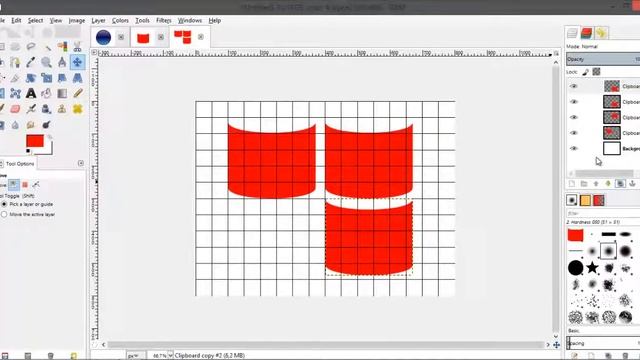
Task: Open the Select menu
Action: [35, 20]
